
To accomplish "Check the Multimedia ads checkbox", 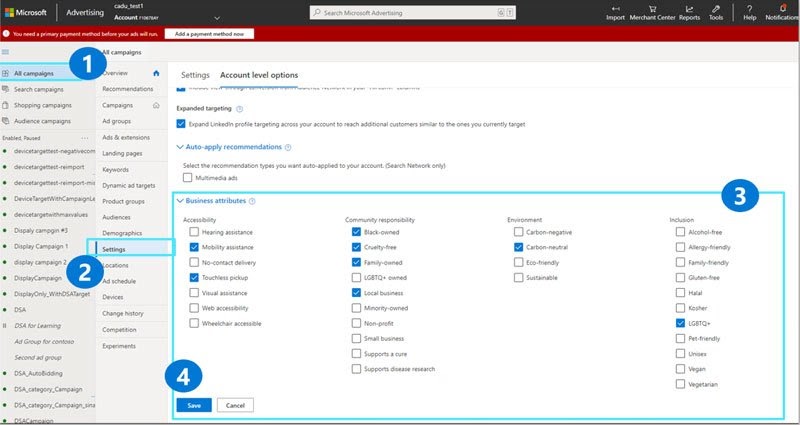I will (188, 178).
